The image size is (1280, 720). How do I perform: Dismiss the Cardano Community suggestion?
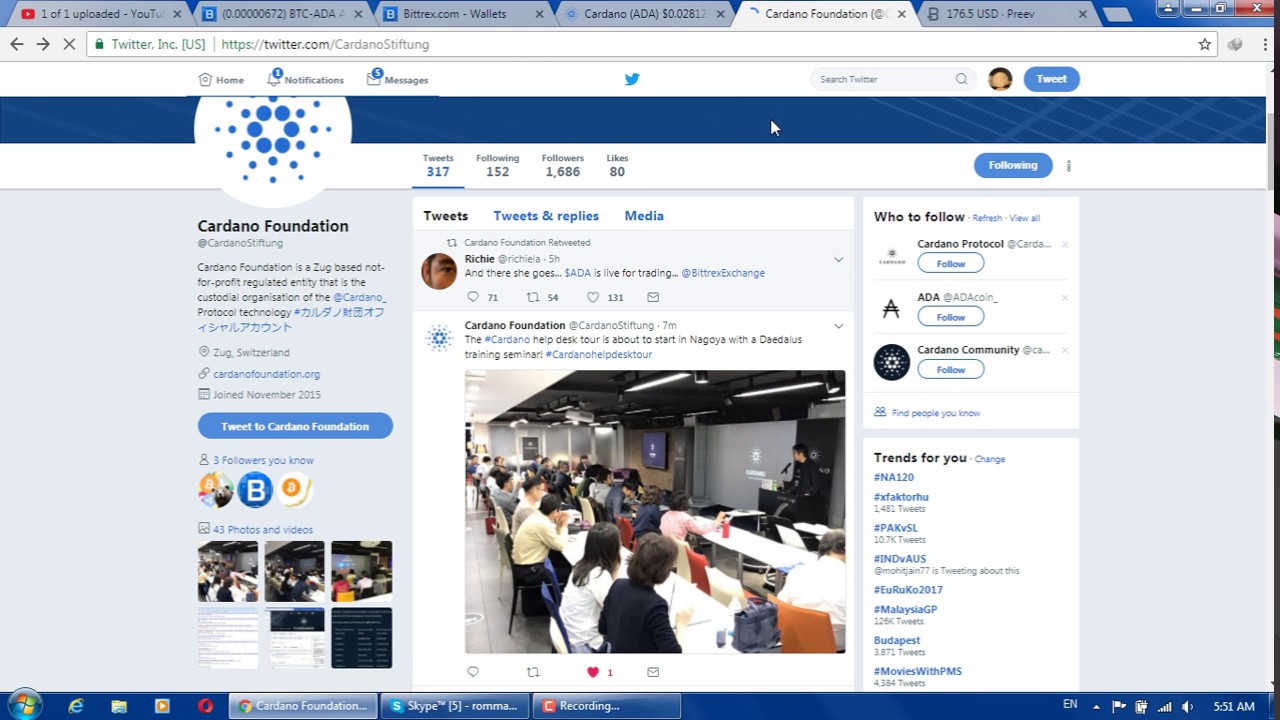point(1064,351)
